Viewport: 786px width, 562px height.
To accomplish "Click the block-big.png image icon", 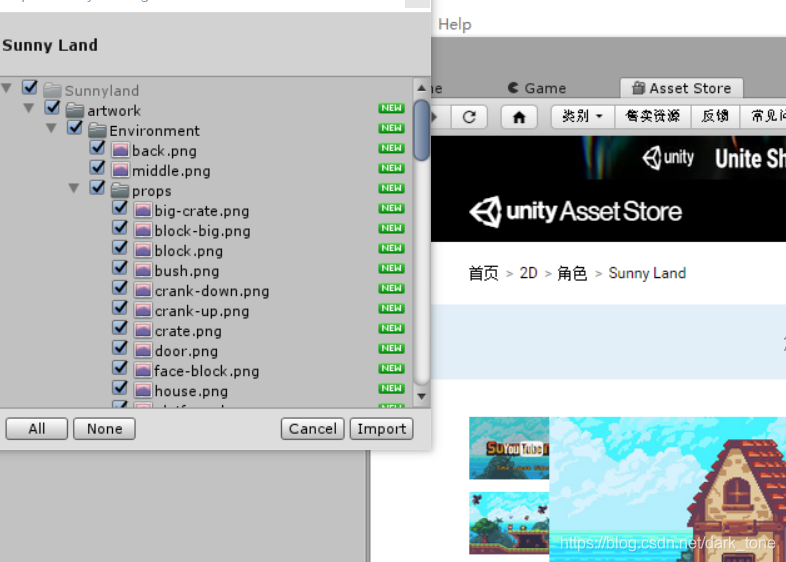I will pos(143,231).
